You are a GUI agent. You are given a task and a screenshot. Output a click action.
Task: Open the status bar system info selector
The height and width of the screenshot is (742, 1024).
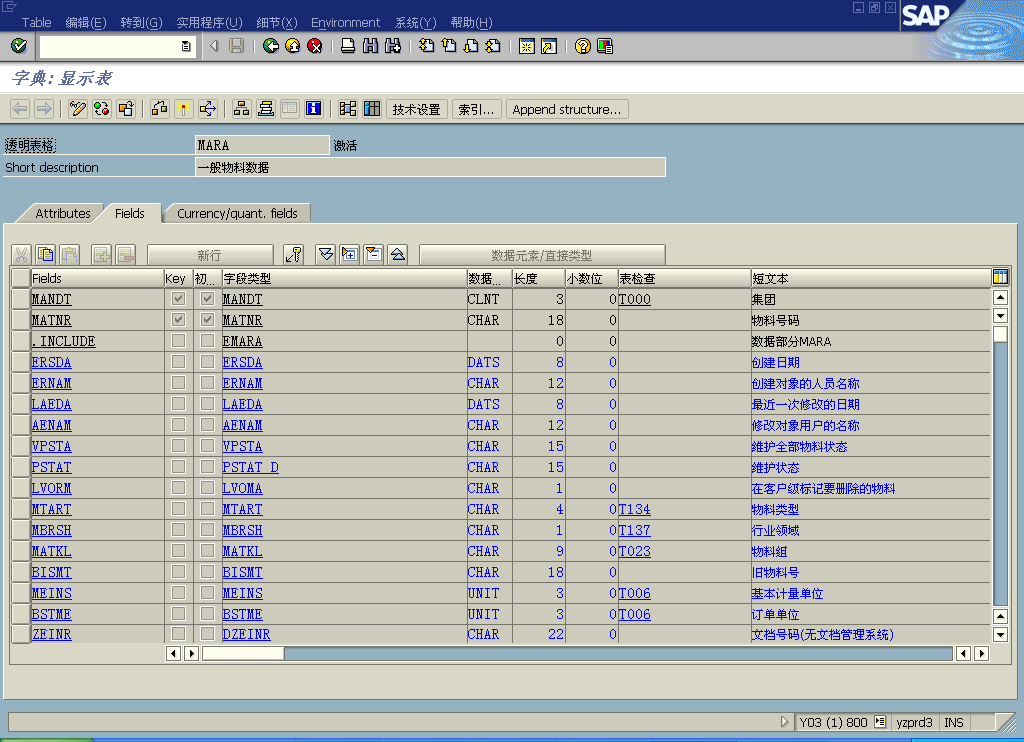[x=880, y=722]
